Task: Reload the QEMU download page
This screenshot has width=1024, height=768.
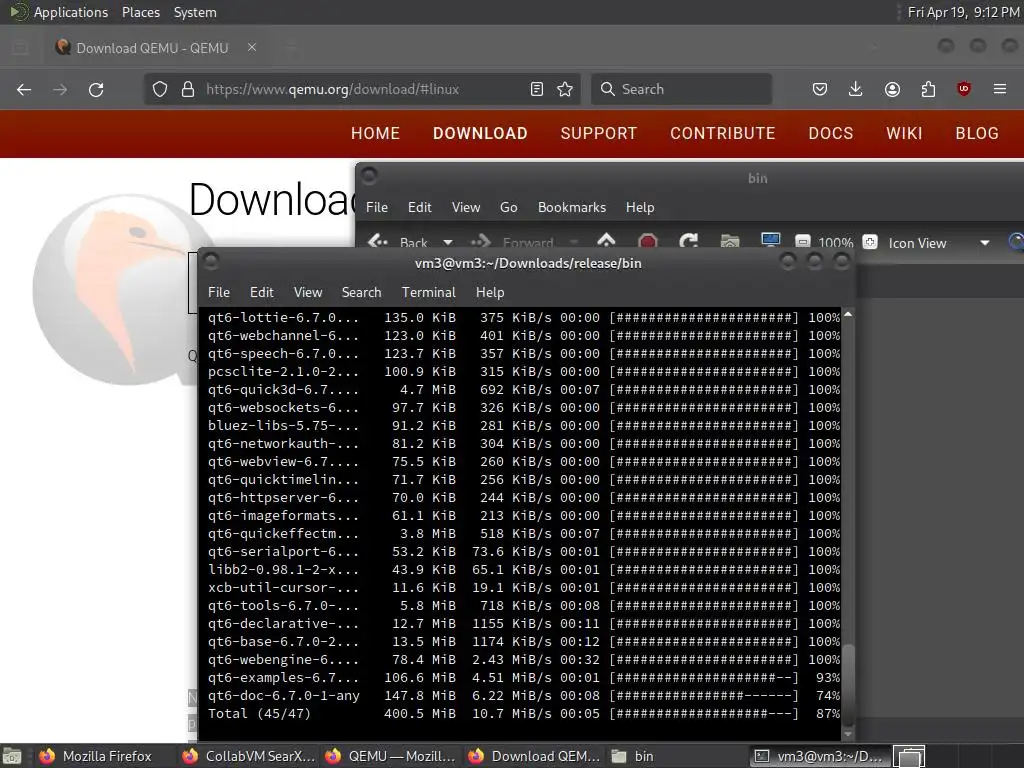Action: click(x=96, y=89)
